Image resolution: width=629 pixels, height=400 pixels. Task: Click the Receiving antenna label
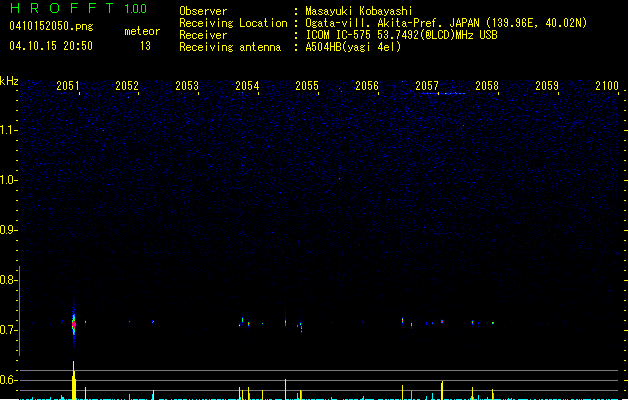pos(230,47)
